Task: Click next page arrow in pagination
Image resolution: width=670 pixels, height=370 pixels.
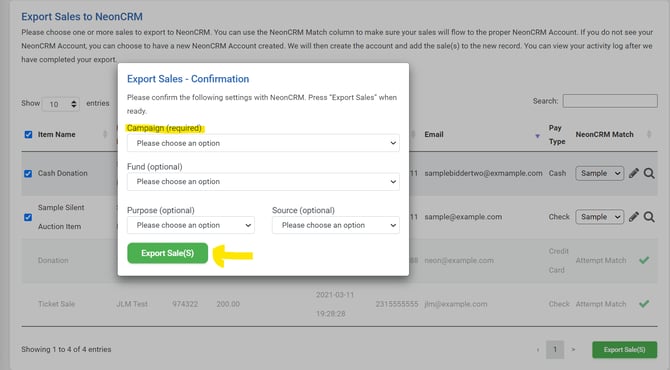Action: pyautogui.click(x=573, y=349)
